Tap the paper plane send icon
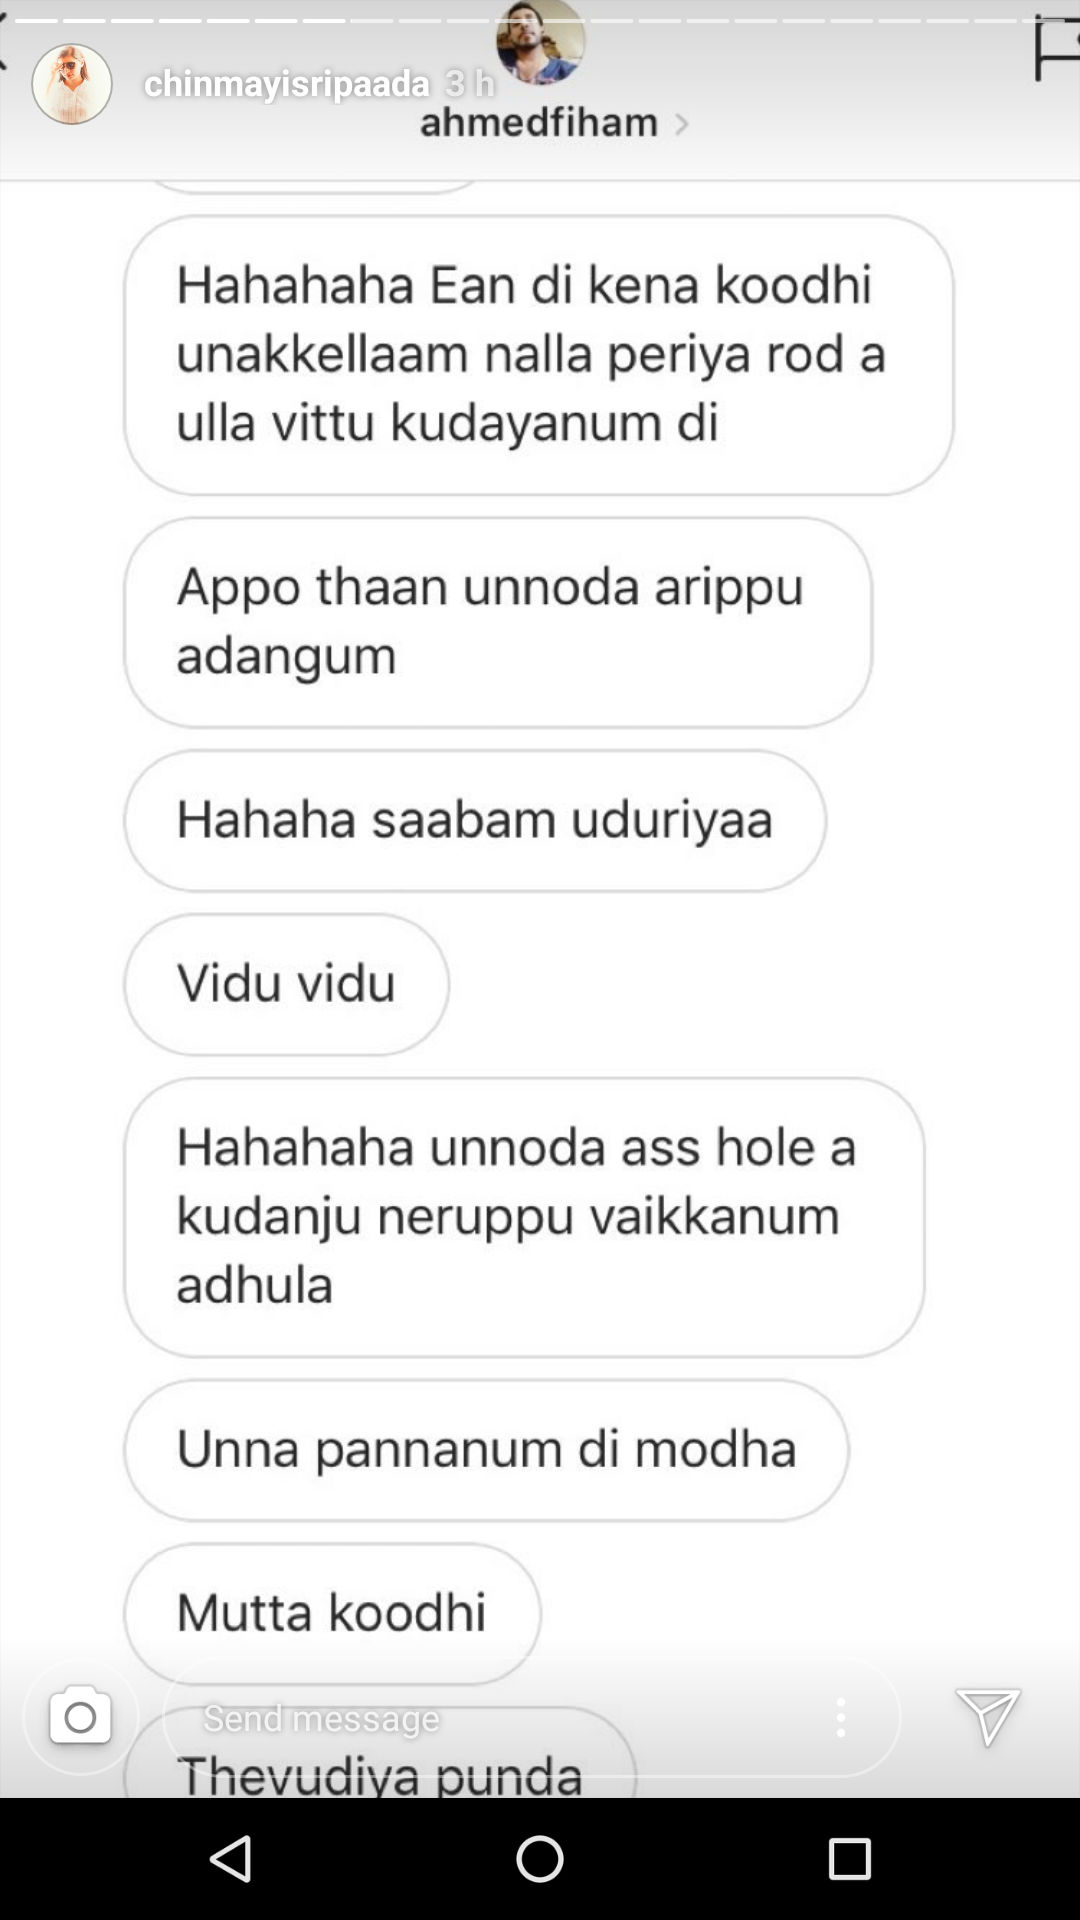This screenshot has width=1080, height=1920. 988,1717
